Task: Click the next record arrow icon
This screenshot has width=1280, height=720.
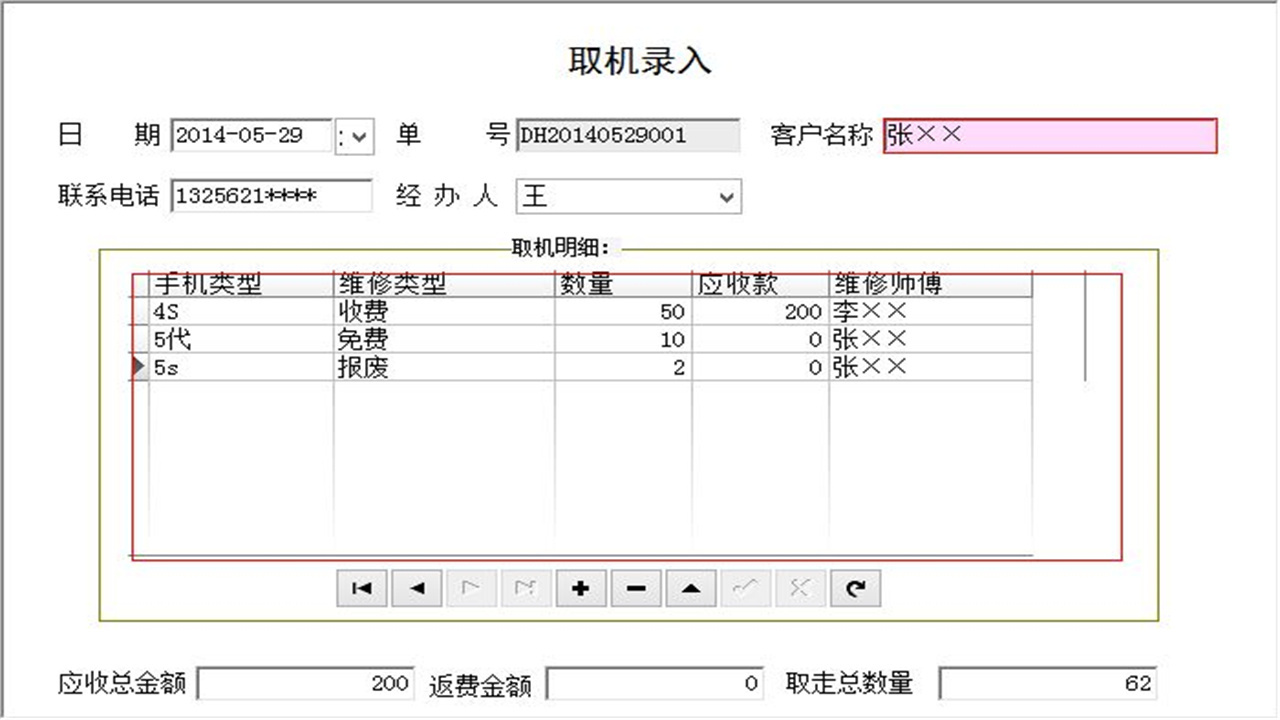Action: [471, 589]
